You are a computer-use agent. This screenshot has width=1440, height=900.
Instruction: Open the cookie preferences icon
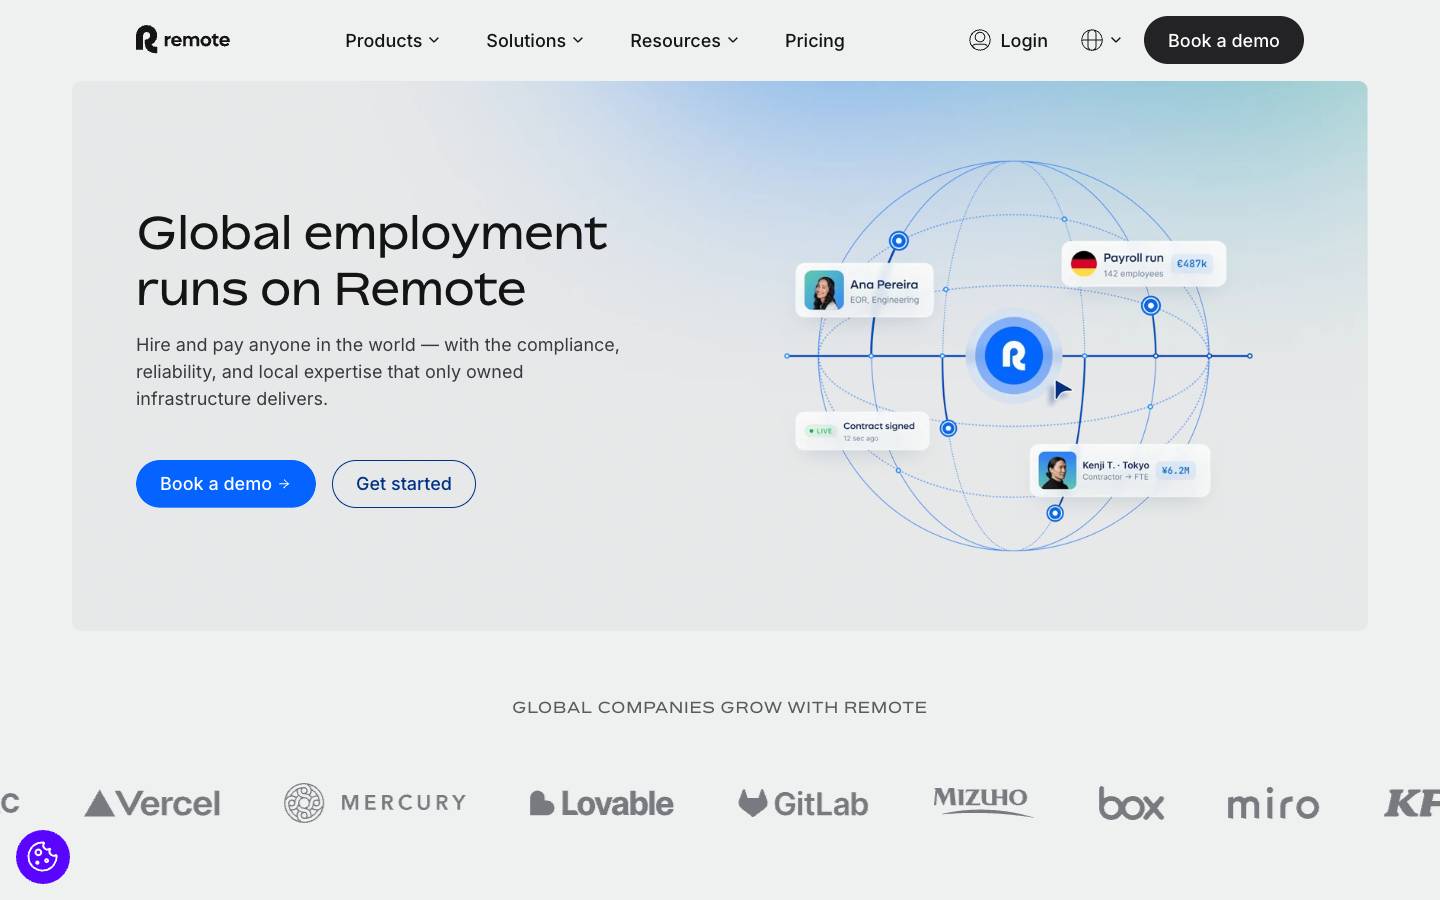click(43, 857)
